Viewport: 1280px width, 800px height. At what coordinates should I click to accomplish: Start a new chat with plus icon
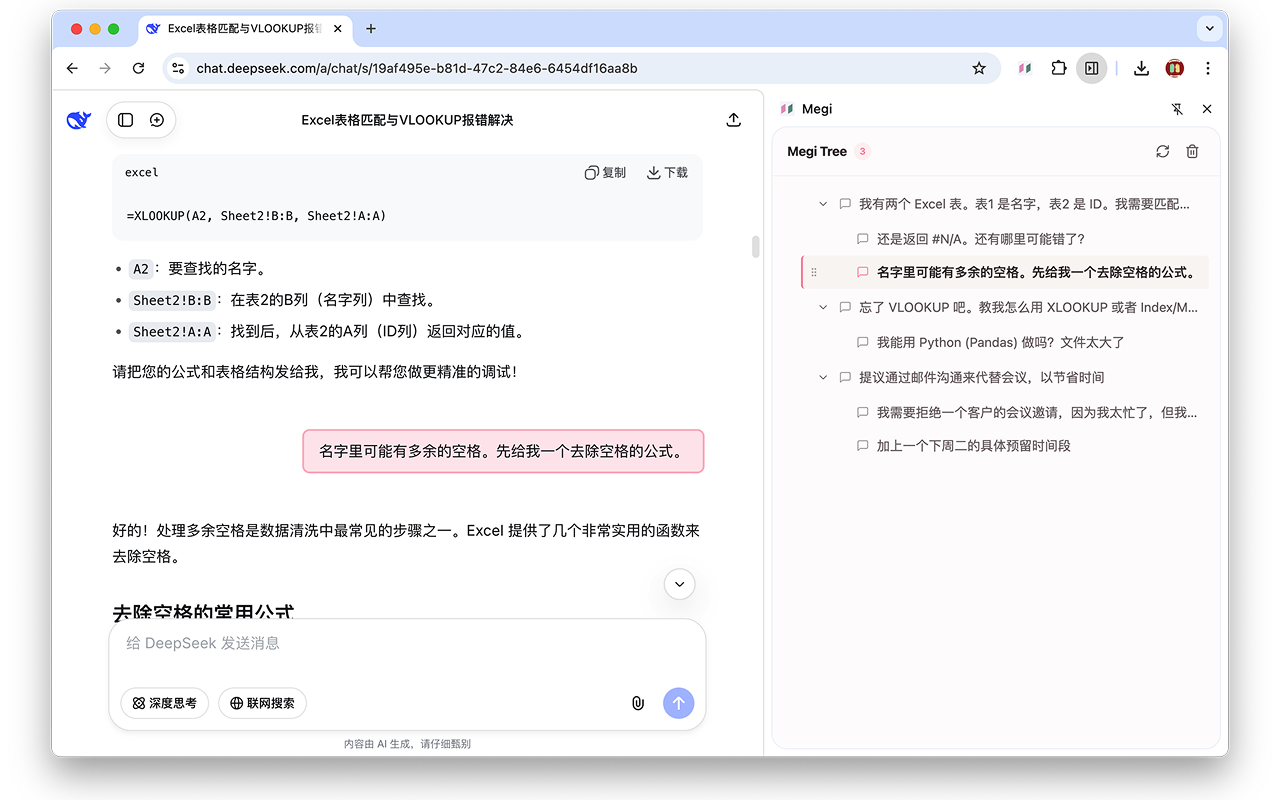(157, 120)
